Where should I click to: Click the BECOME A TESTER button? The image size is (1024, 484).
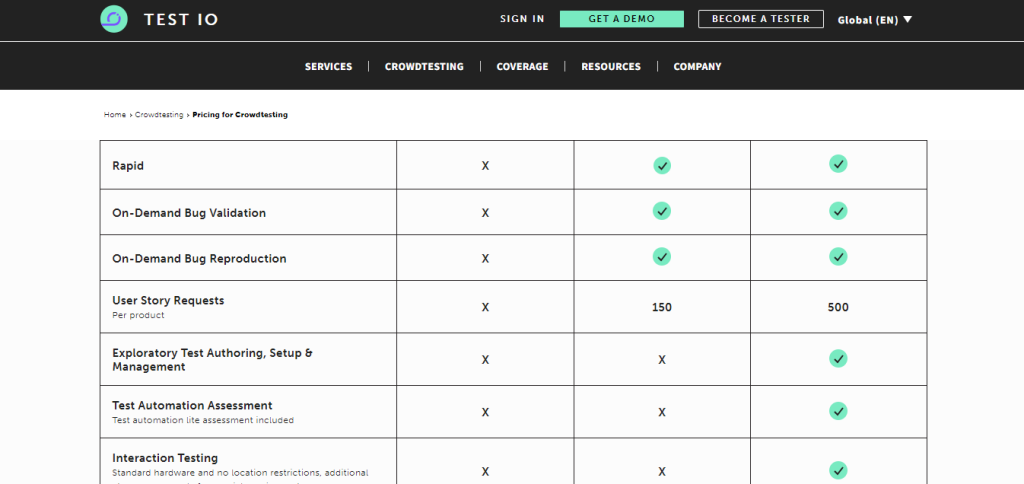(761, 19)
